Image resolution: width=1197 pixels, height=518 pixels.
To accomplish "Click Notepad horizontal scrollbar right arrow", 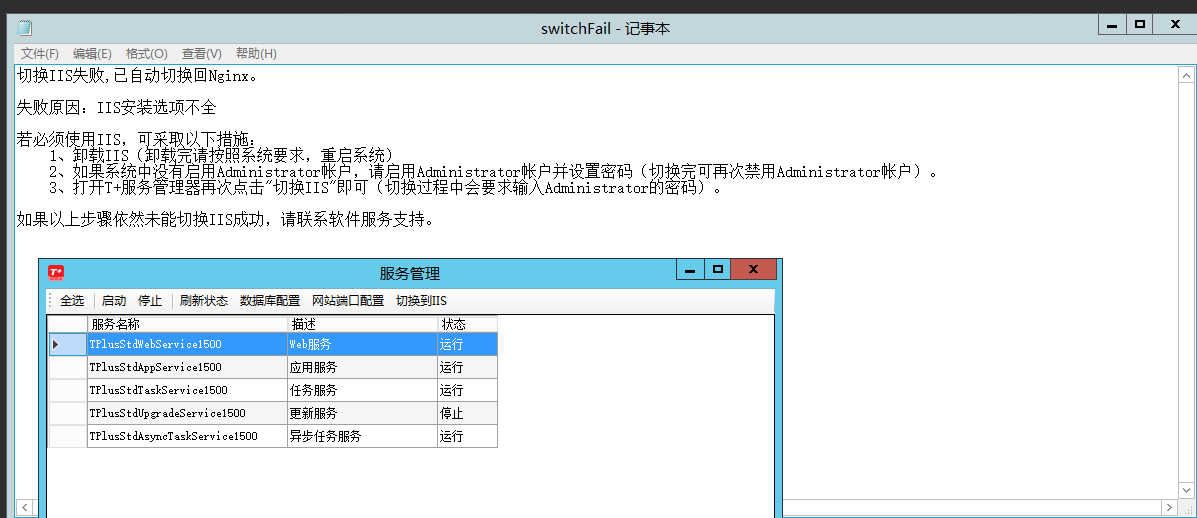I will (x=1170, y=507).
